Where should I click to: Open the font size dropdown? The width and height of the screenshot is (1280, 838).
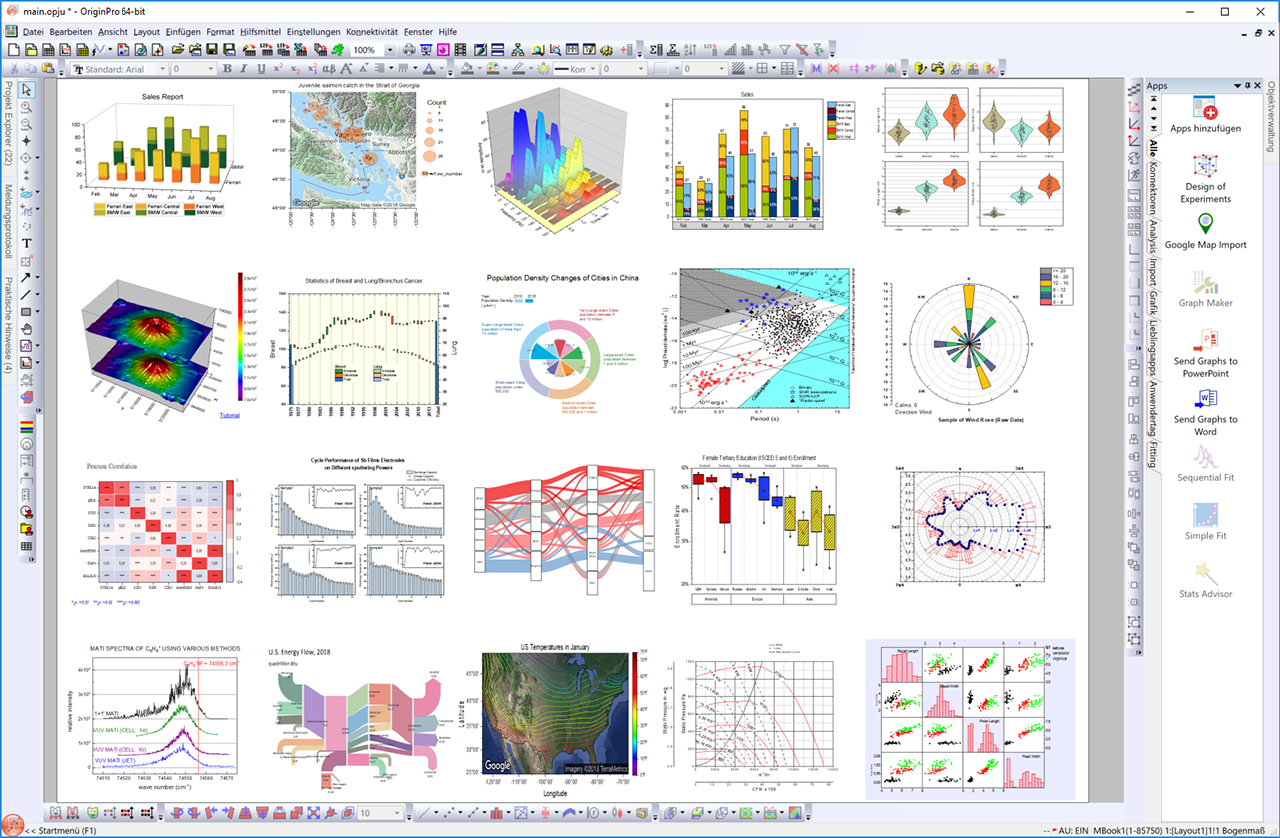point(212,69)
